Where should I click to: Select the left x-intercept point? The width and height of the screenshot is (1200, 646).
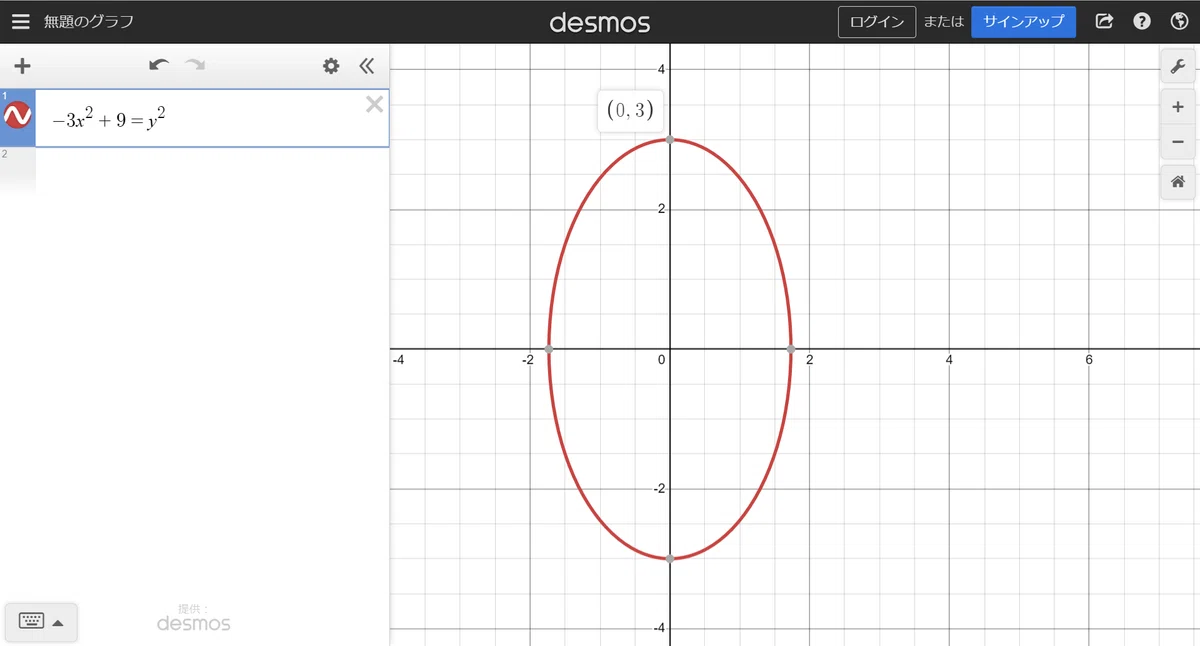[549, 349]
